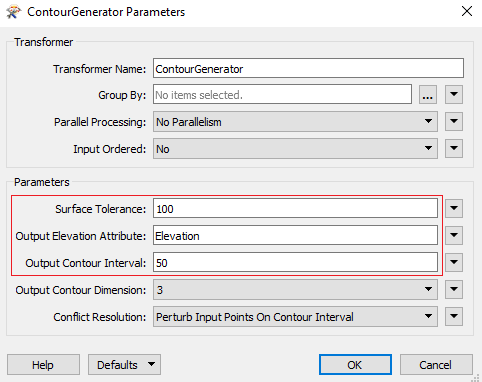The image size is (482, 382).
Task: Open Group By attribute picker ellipsis button
Action: [x=428, y=95]
